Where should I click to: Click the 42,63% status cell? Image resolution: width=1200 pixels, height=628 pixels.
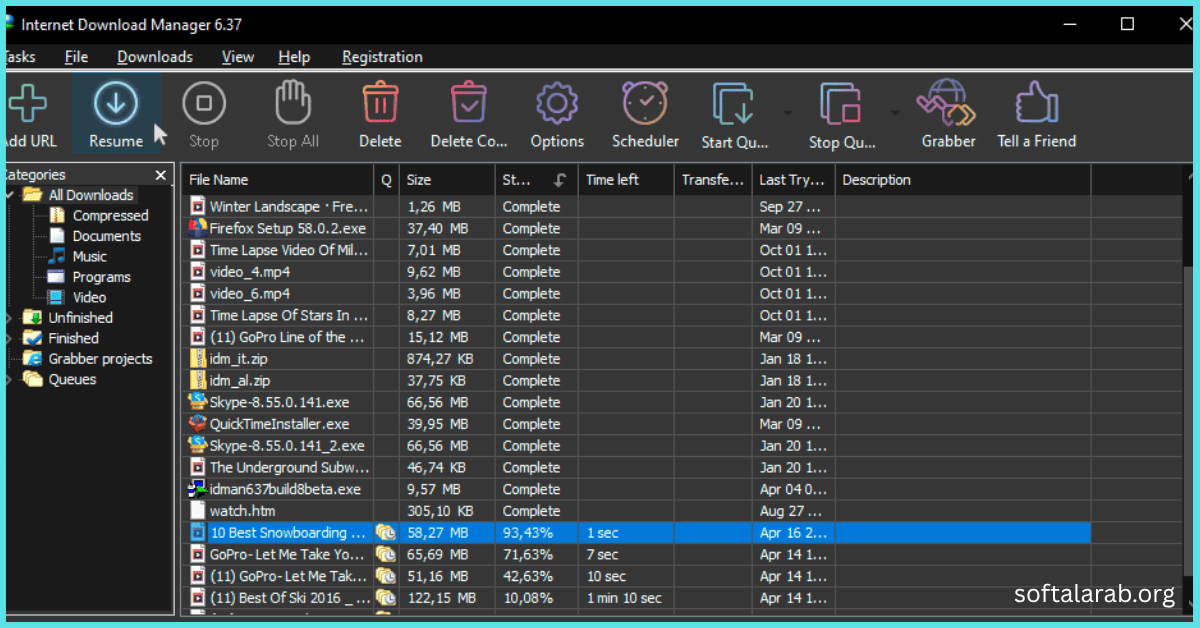tap(537, 576)
